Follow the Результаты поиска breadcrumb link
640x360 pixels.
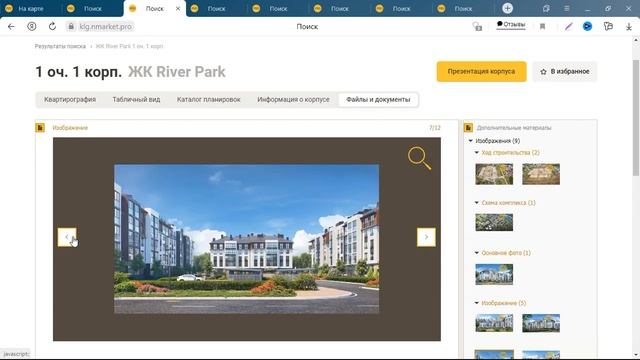click(60, 47)
